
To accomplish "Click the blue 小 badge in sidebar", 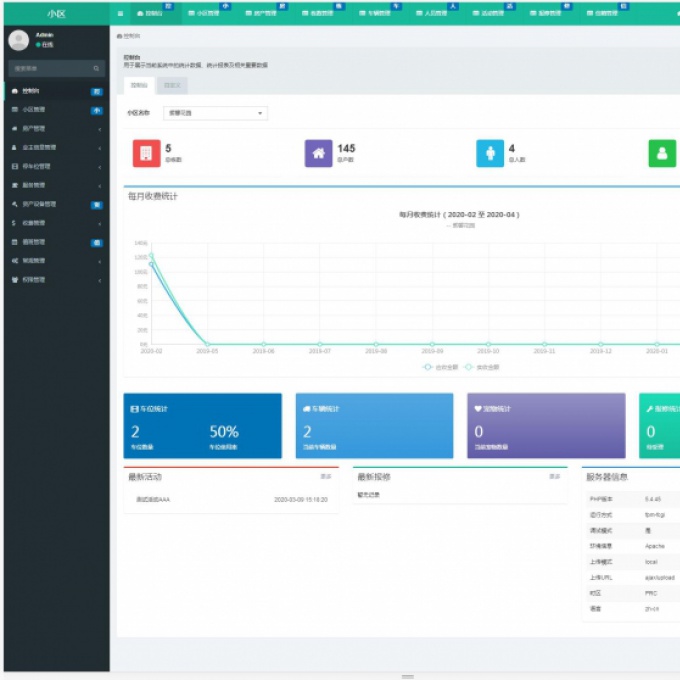I will point(97,111).
